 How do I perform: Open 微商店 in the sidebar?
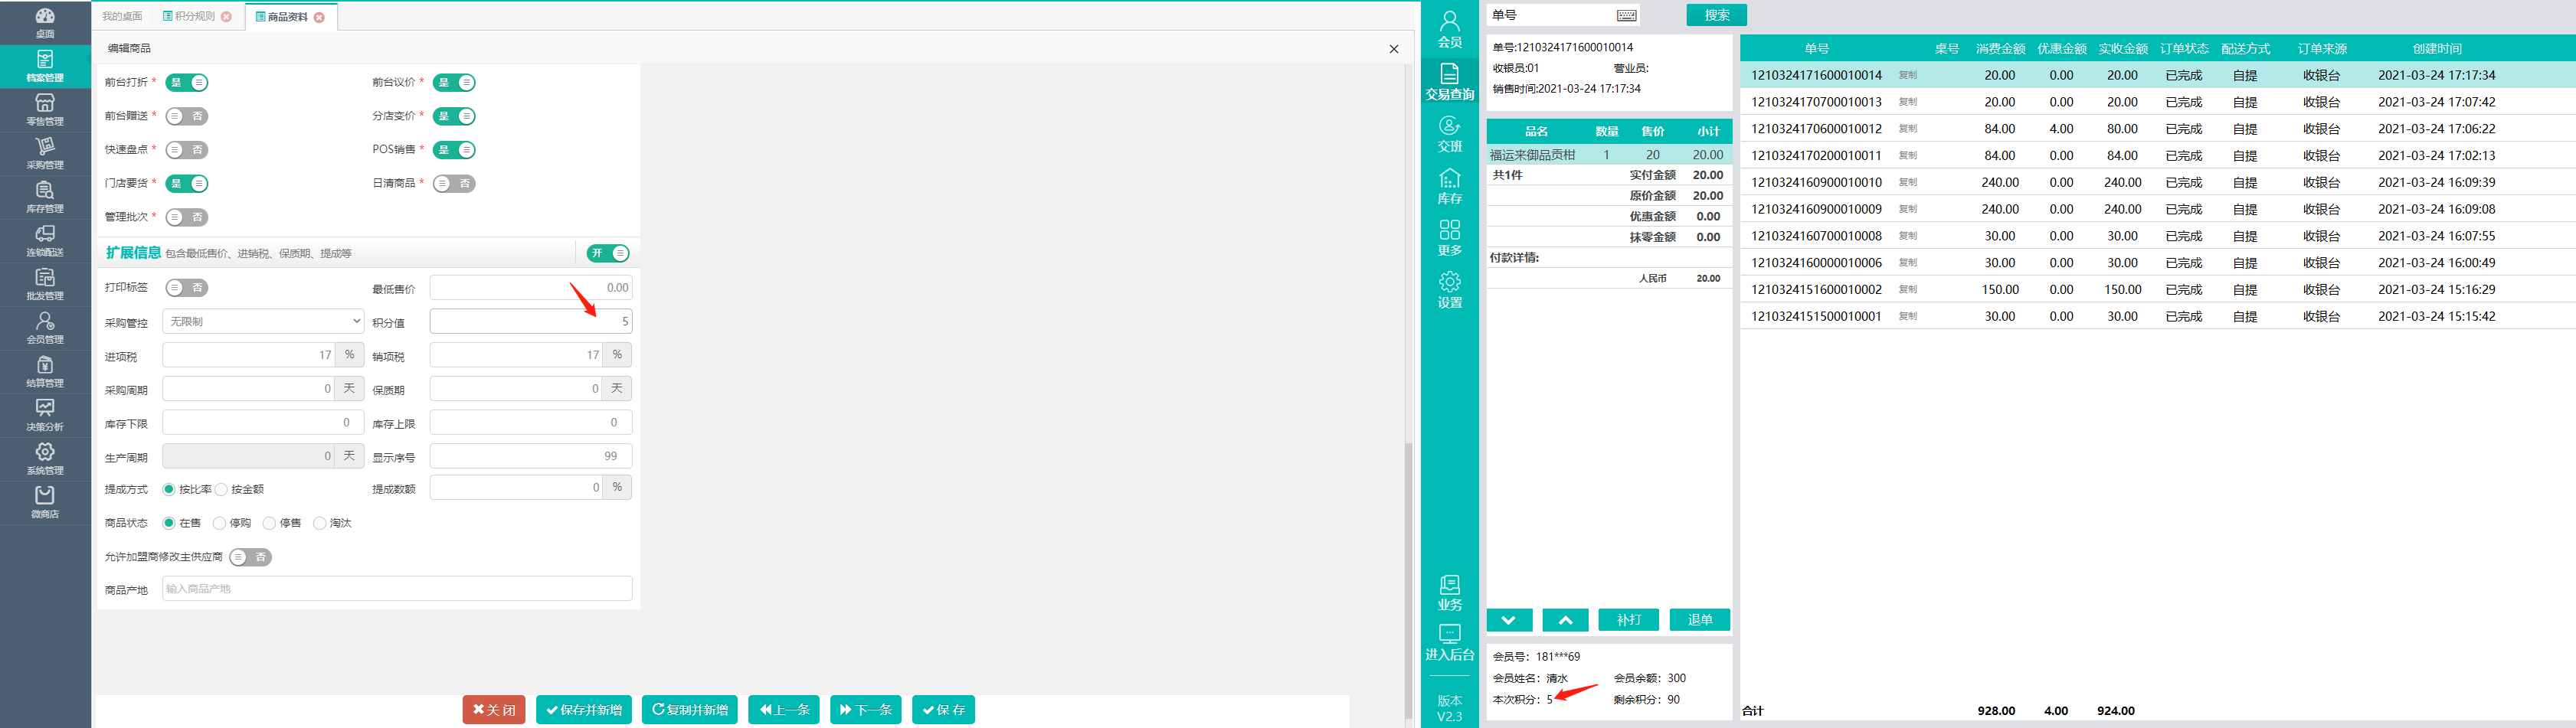(x=45, y=502)
